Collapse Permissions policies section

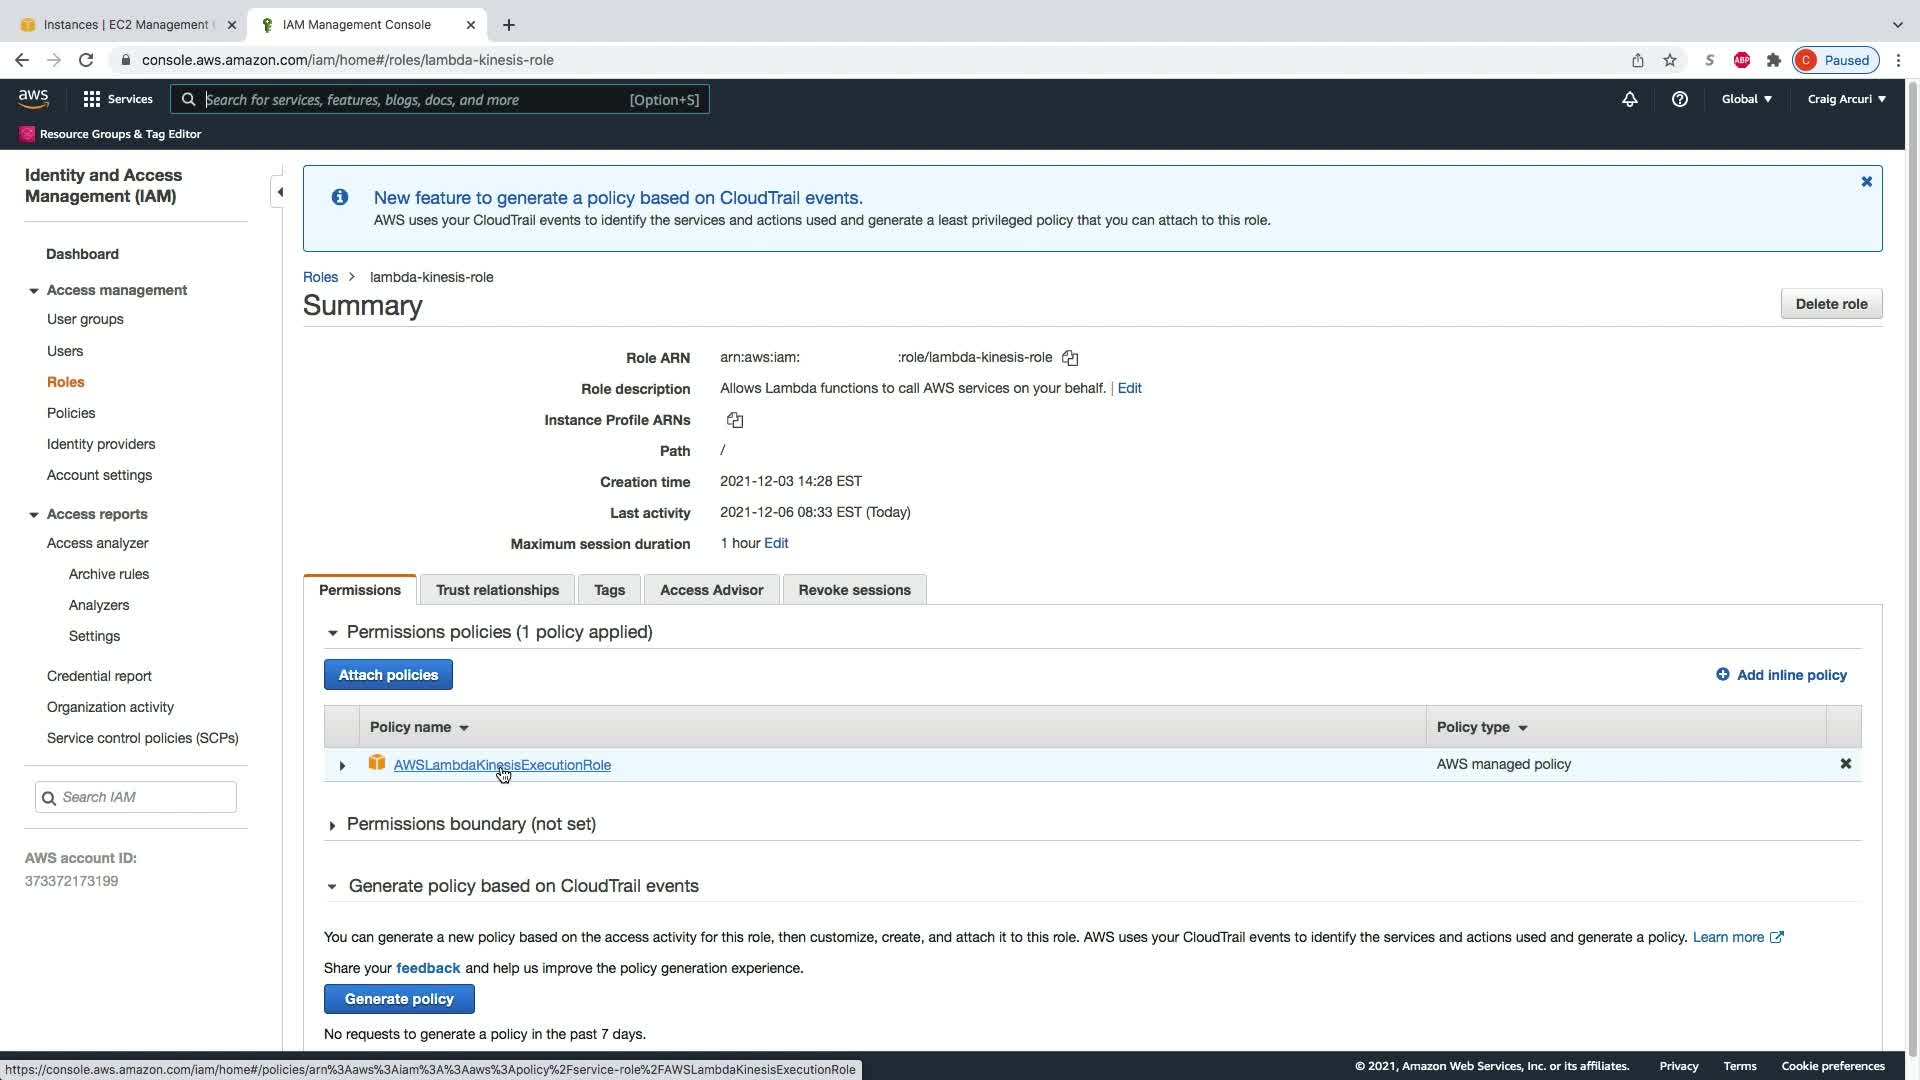click(332, 633)
